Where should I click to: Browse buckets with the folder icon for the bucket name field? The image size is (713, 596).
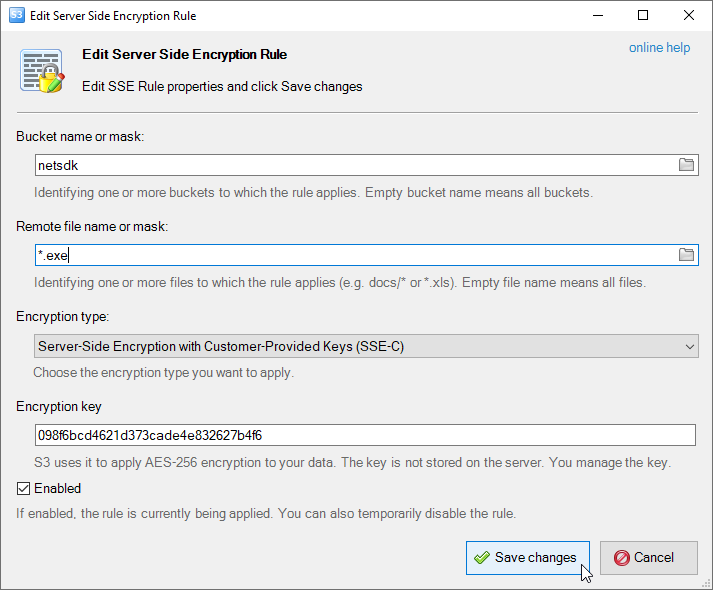point(686,165)
